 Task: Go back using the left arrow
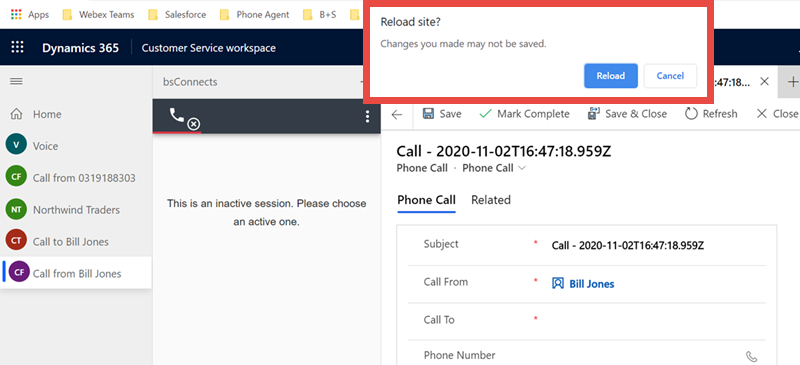click(x=397, y=114)
